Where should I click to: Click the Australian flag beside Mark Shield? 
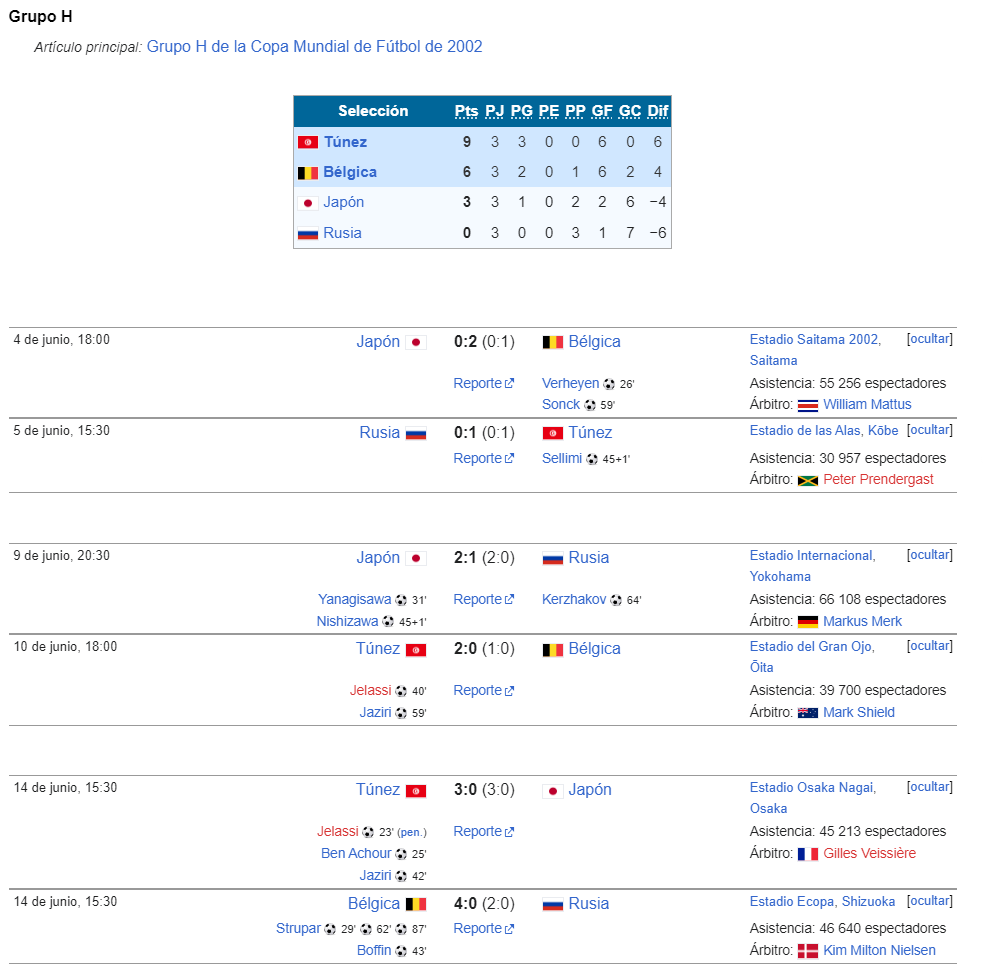(807, 713)
